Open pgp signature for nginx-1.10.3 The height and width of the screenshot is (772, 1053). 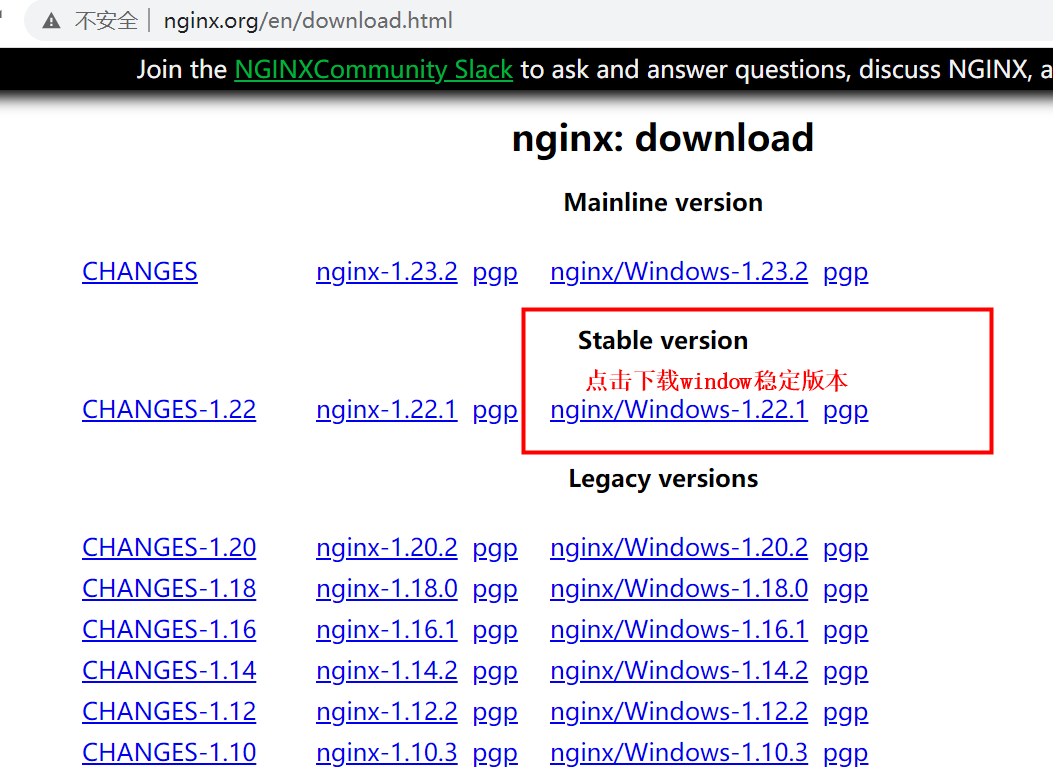click(x=495, y=754)
